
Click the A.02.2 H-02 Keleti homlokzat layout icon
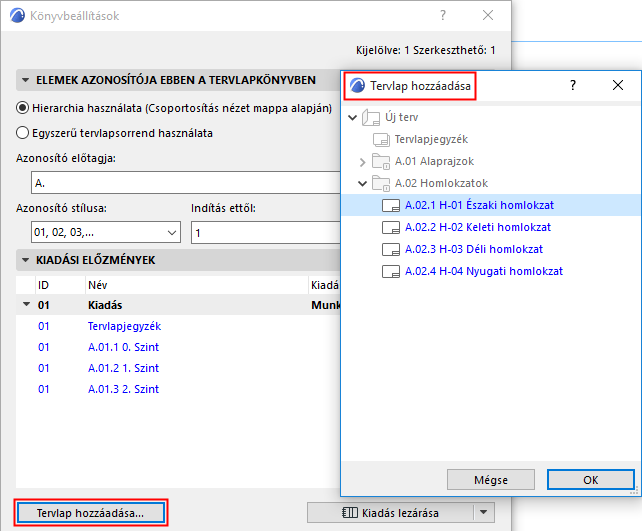pyautogui.click(x=392, y=228)
